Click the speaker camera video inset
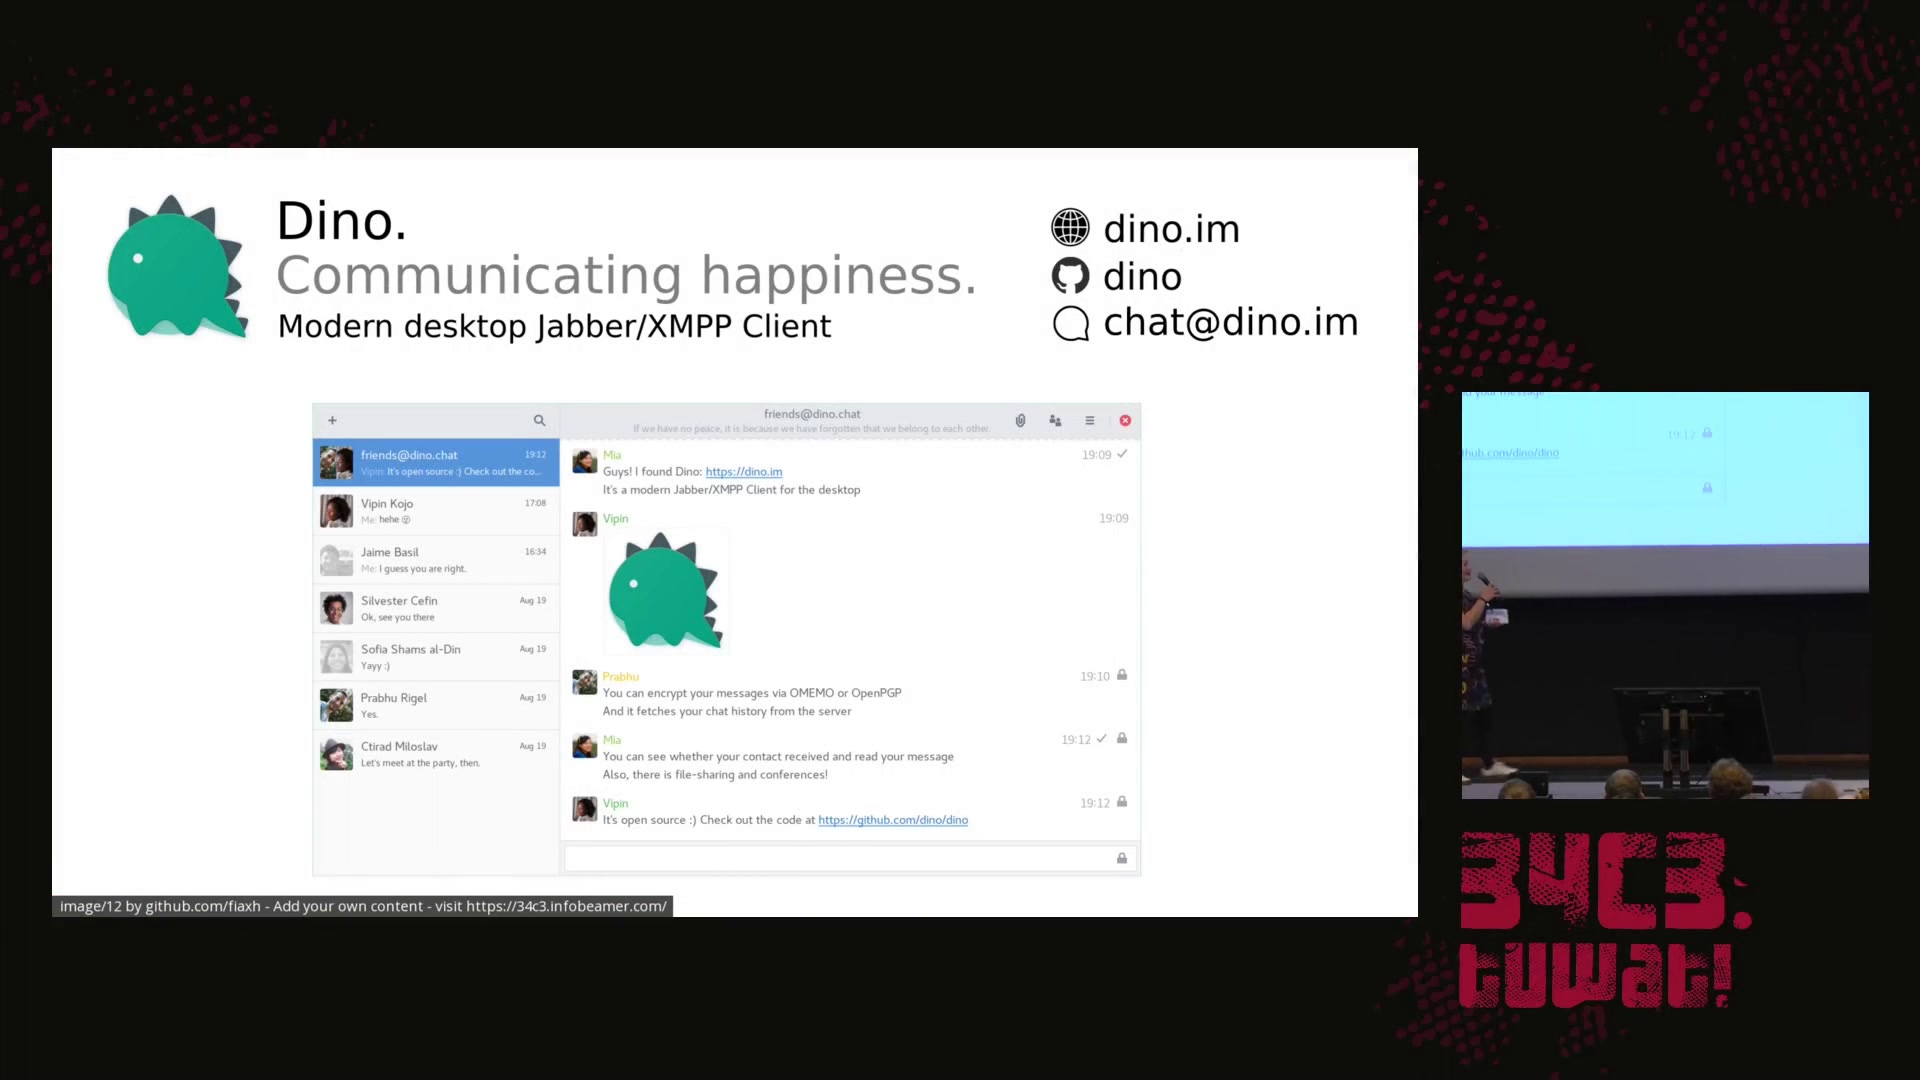This screenshot has height=1080, width=1920. (x=1665, y=595)
